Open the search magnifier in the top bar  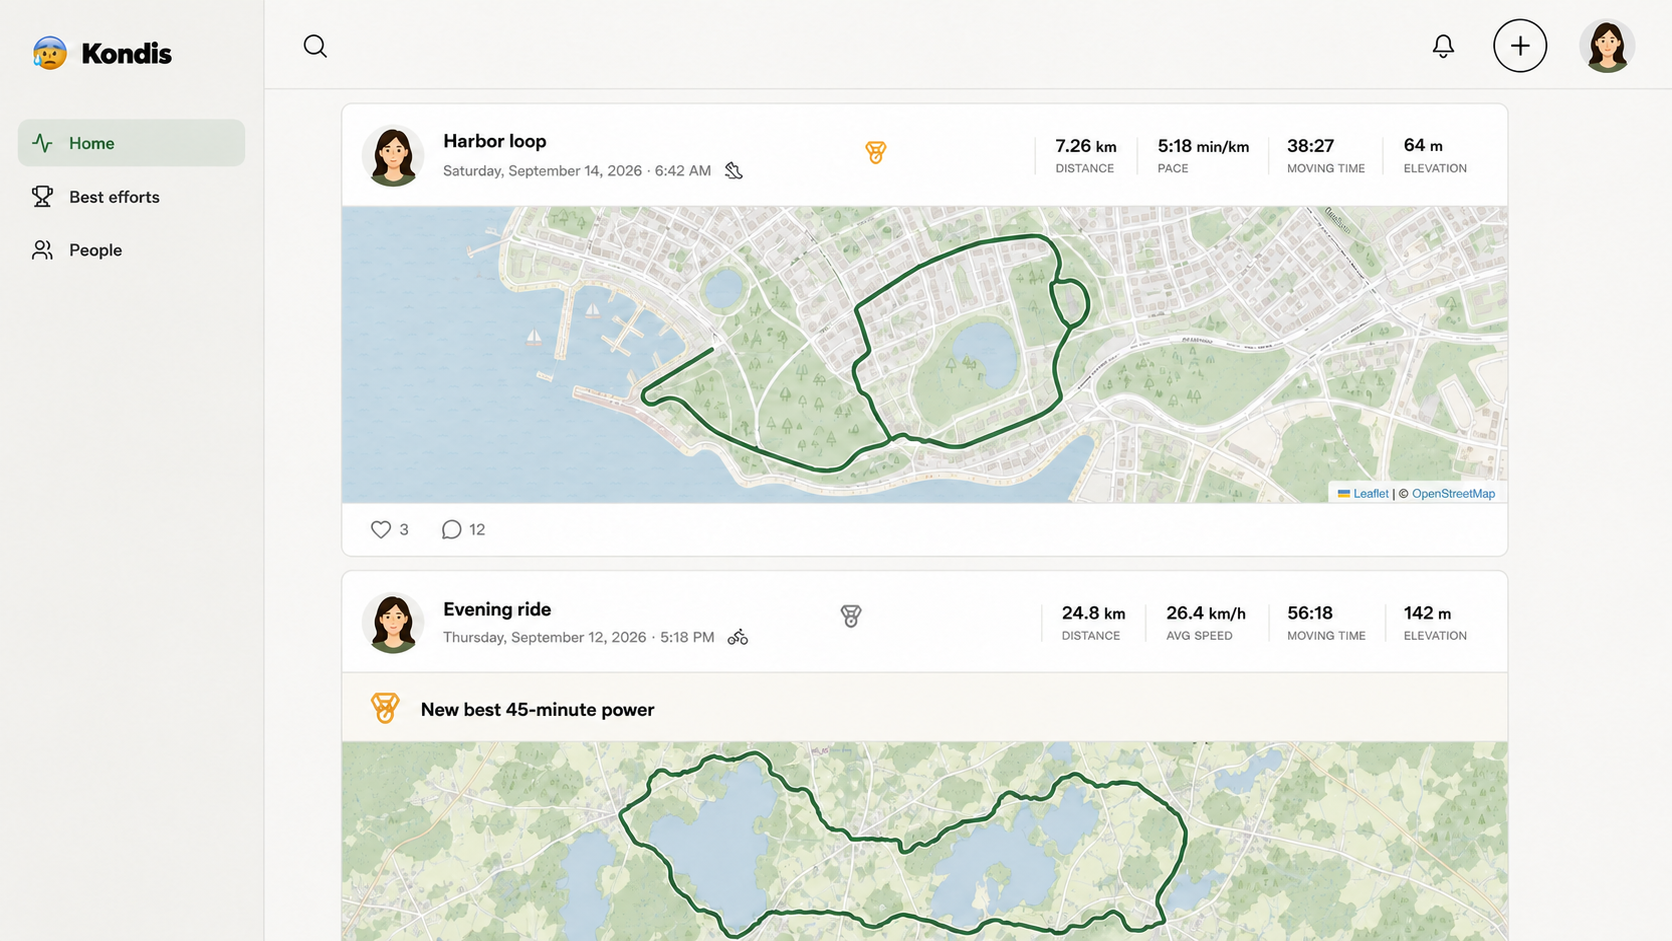pyautogui.click(x=315, y=46)
